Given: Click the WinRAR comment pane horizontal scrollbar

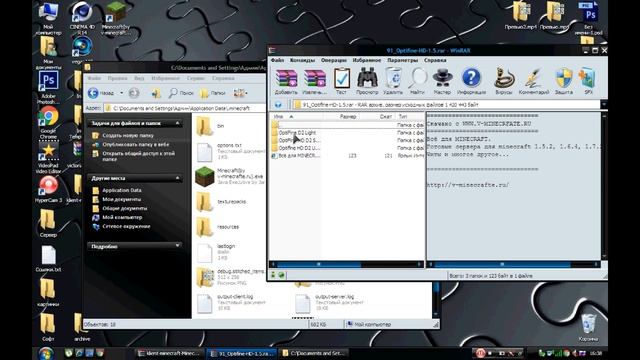Looking at the screenshot, I should pos(513,264).
